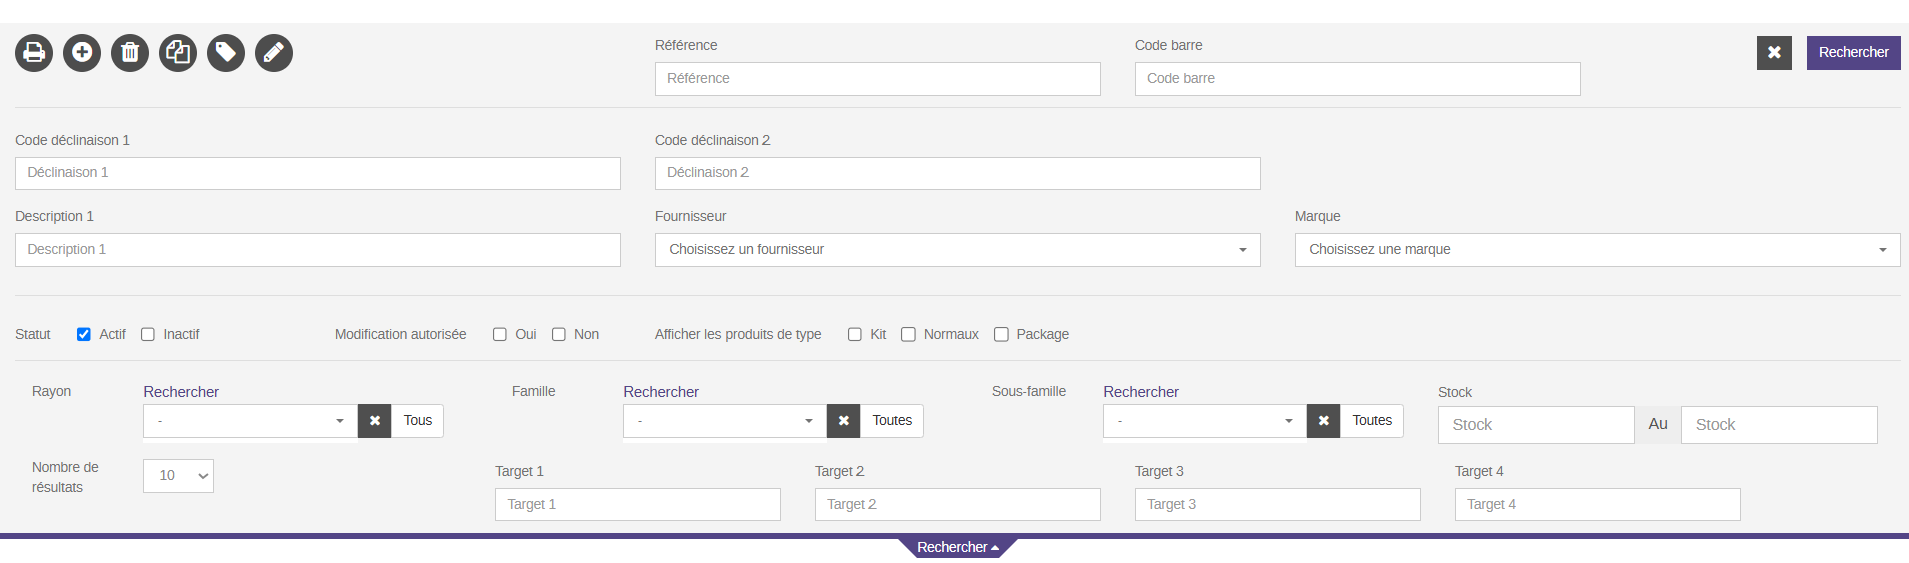Uncheck the Actif status checkbox

(x=84, y=334)
